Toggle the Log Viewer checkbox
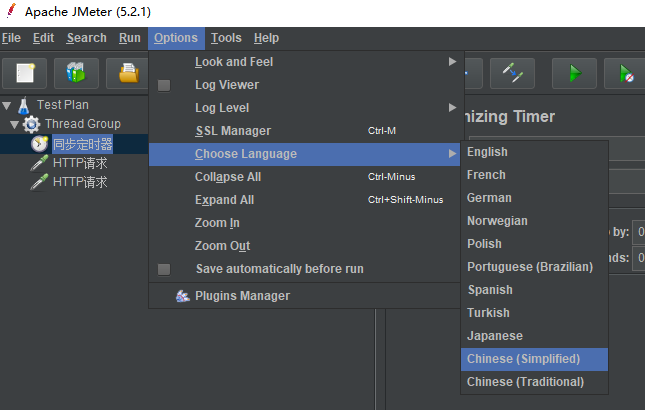Screen dimensions: 645x410 [x=164, y=85]
